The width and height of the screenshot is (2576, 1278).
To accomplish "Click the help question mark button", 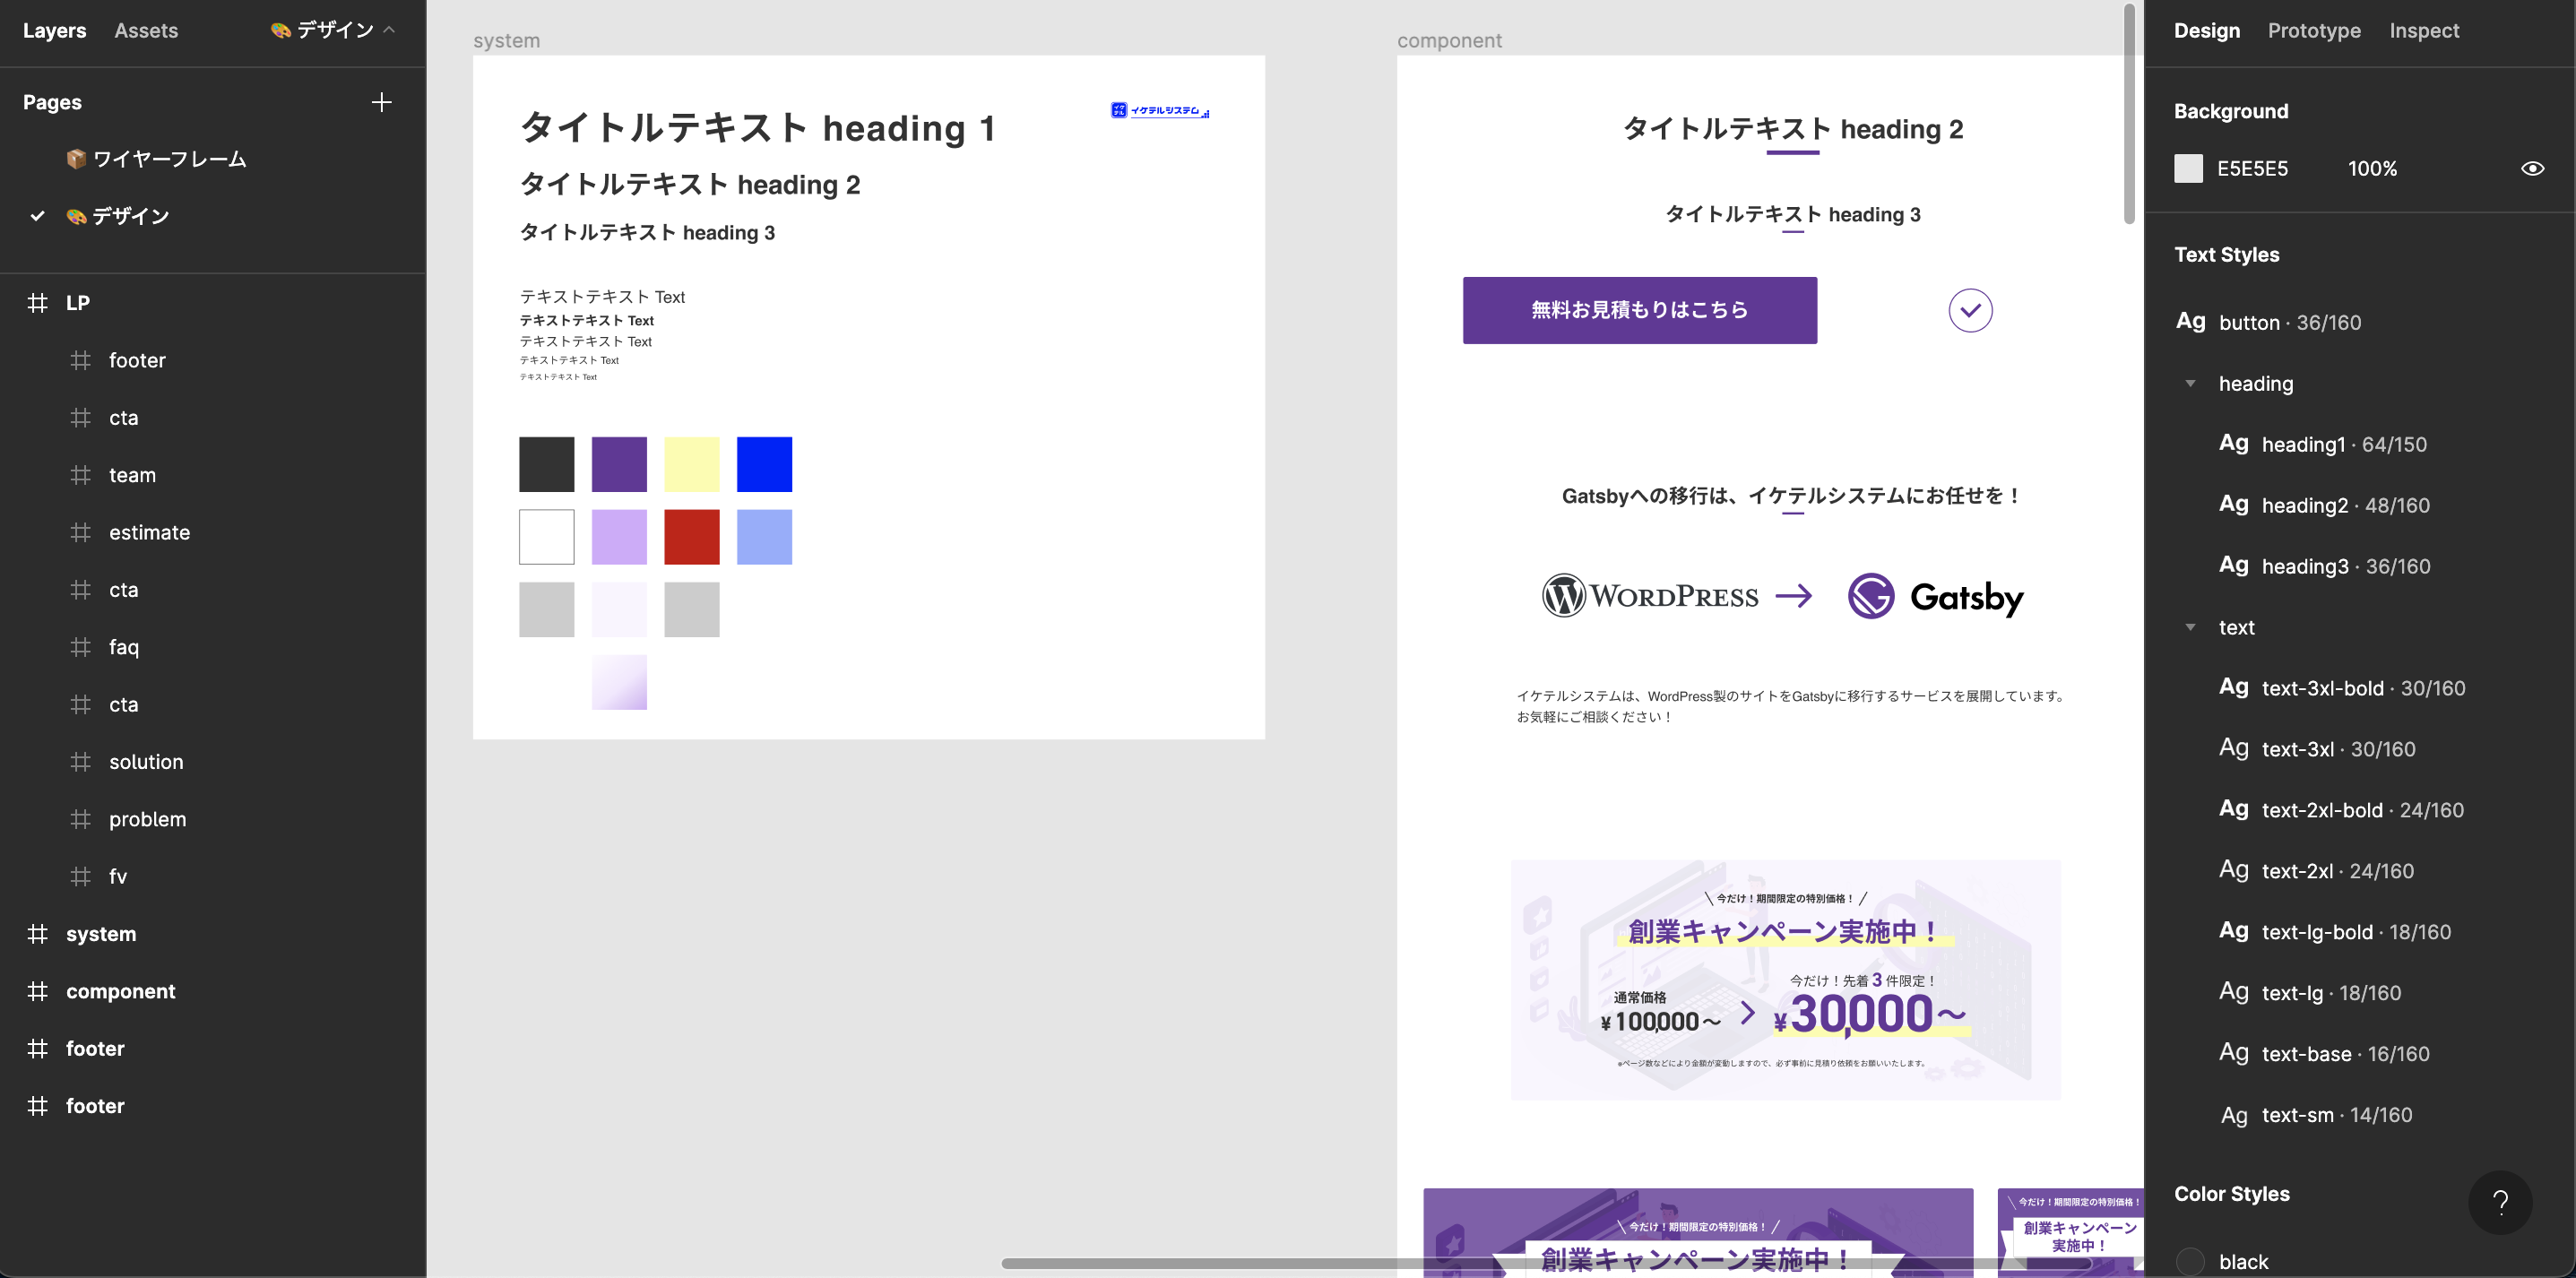I will [2500, 1202].
